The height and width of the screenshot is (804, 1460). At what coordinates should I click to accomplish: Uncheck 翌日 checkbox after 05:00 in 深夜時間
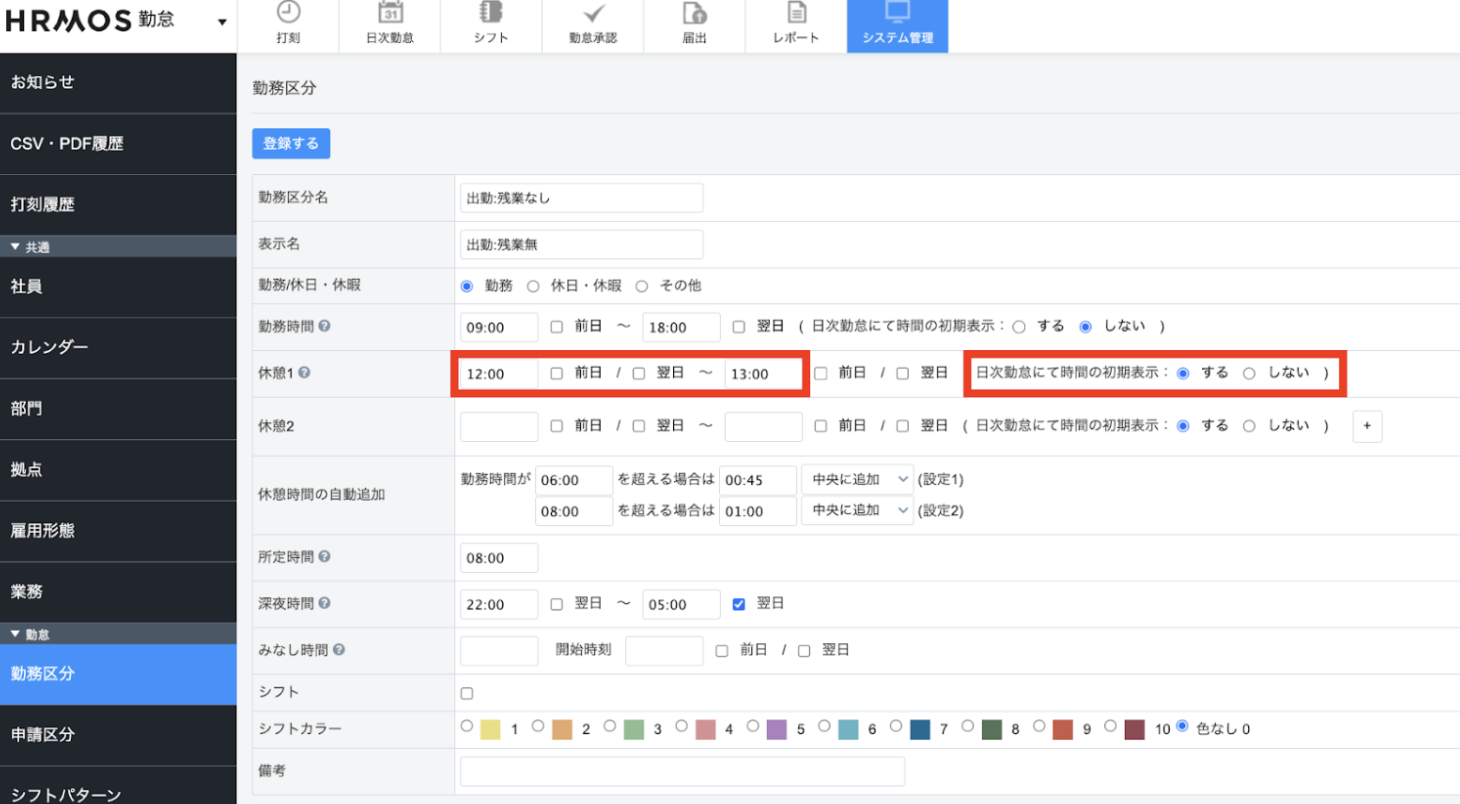(739, 604)
